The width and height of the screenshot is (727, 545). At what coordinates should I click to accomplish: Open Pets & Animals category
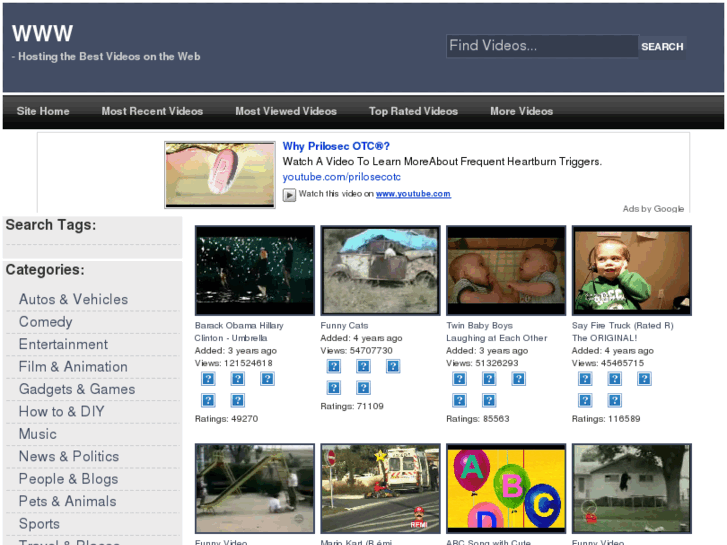click(67, 501)
